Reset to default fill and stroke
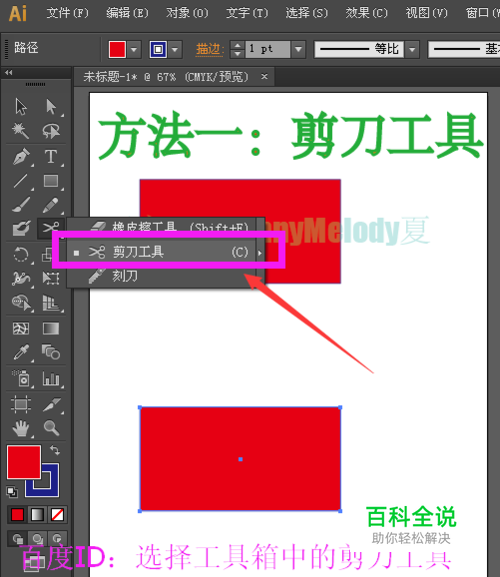This screenshot has height=577, width=500. coord(12,492)
